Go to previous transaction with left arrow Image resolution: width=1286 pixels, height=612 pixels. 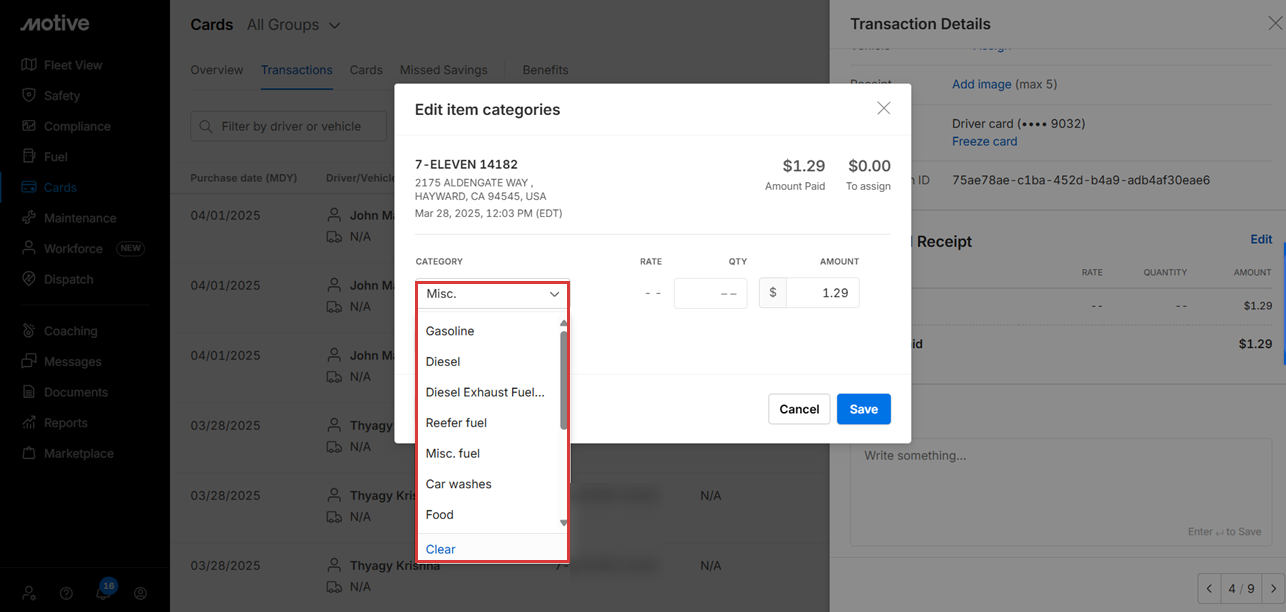(1209, 588)
